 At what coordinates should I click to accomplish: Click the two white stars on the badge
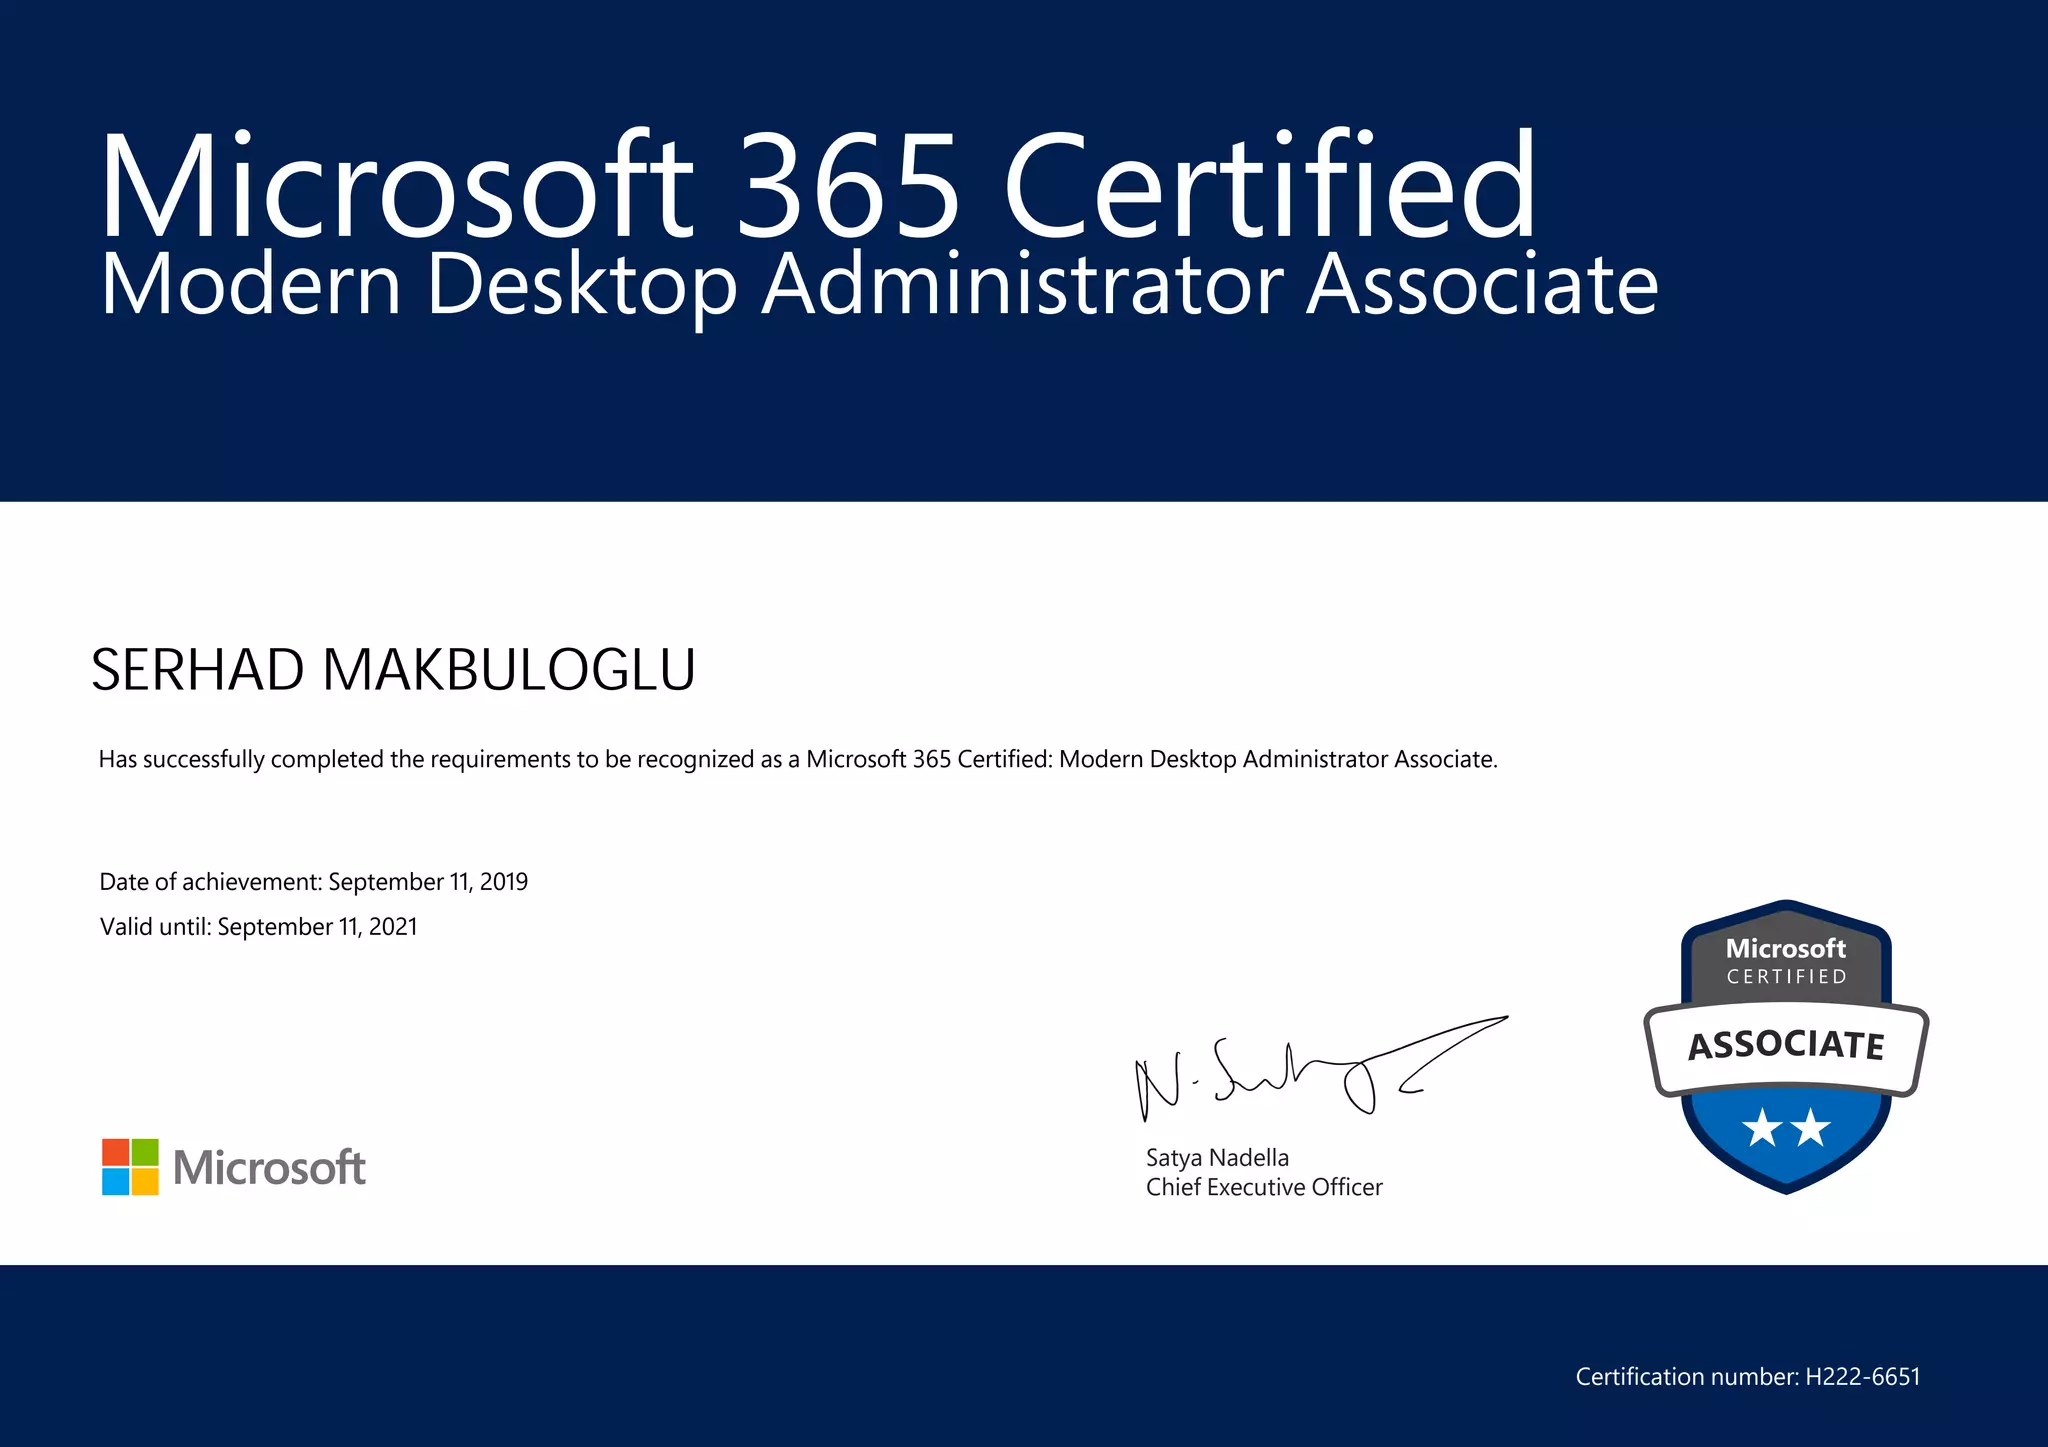tap(1786, 1128)
